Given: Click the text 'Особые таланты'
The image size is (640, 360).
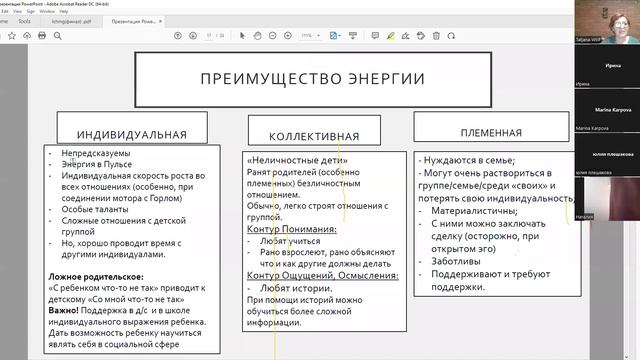Looking at the screenshot, I should [95, 209].
